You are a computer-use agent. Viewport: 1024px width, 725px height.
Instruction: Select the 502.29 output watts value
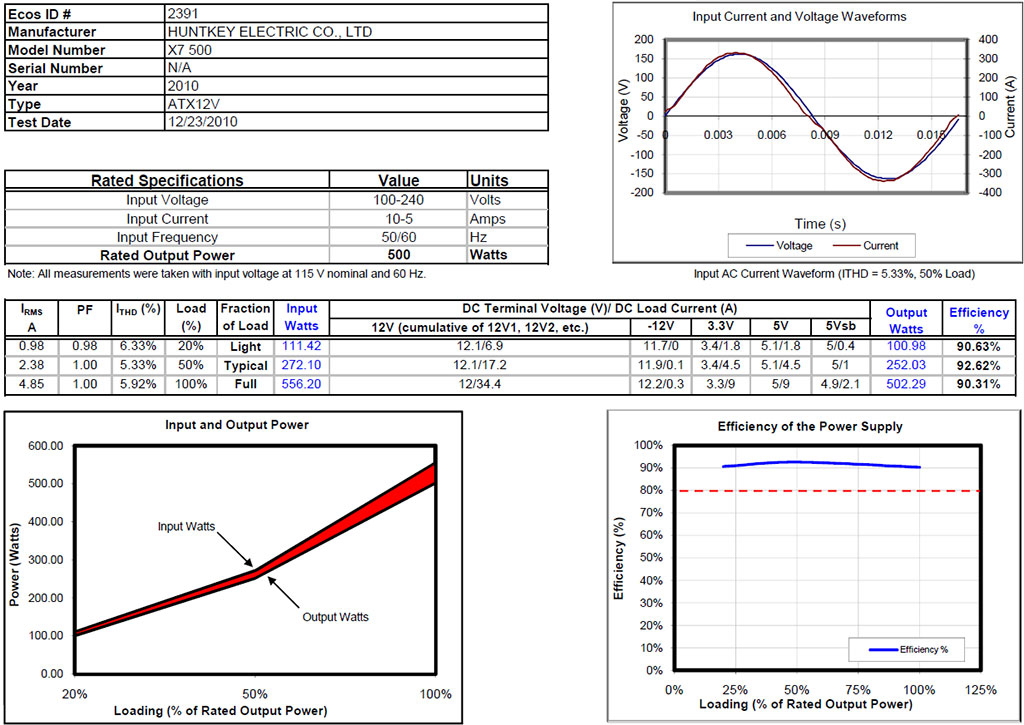(x=906, y=384)
